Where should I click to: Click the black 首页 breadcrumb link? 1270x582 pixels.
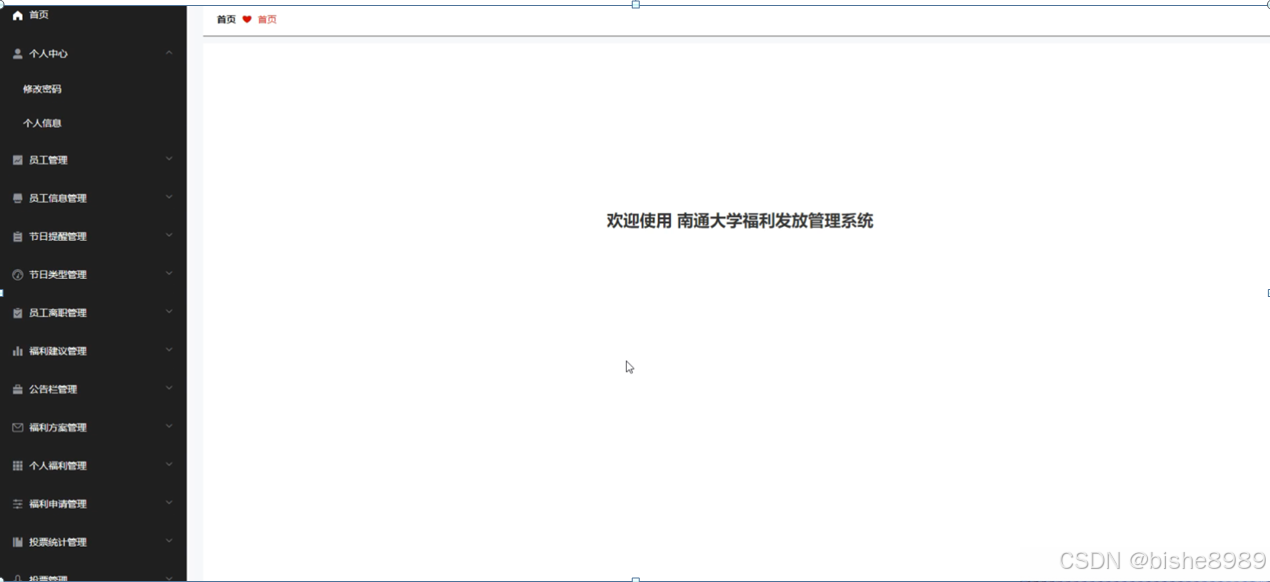[226, 19]
